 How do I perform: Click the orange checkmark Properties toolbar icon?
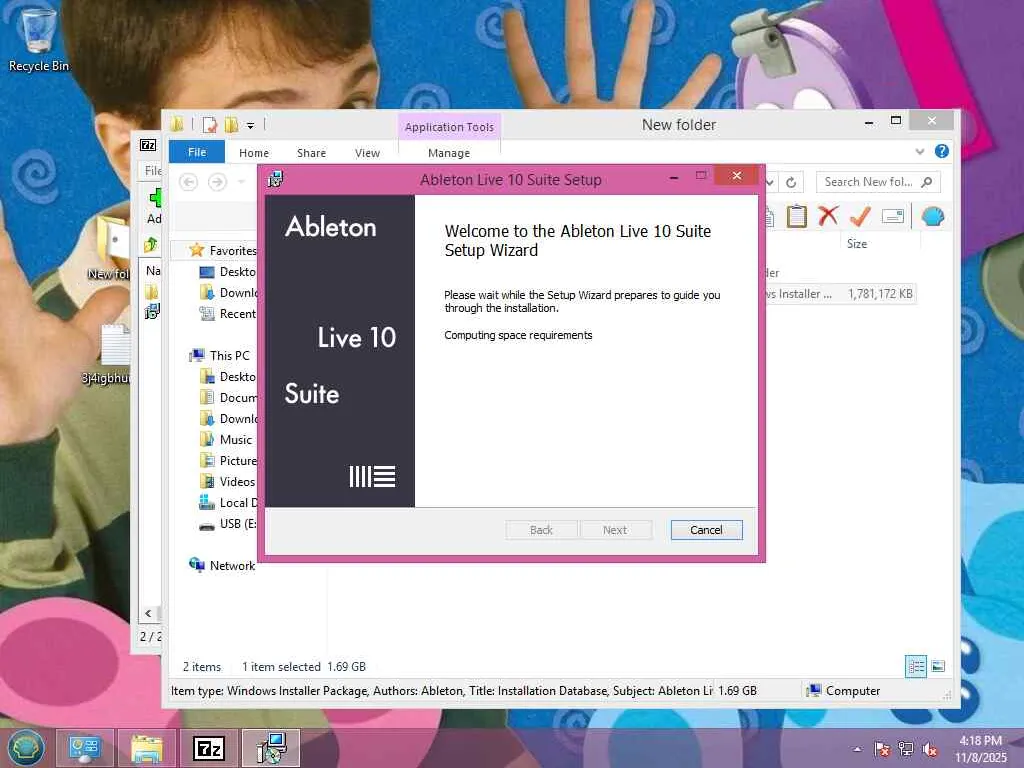(860, 216)
